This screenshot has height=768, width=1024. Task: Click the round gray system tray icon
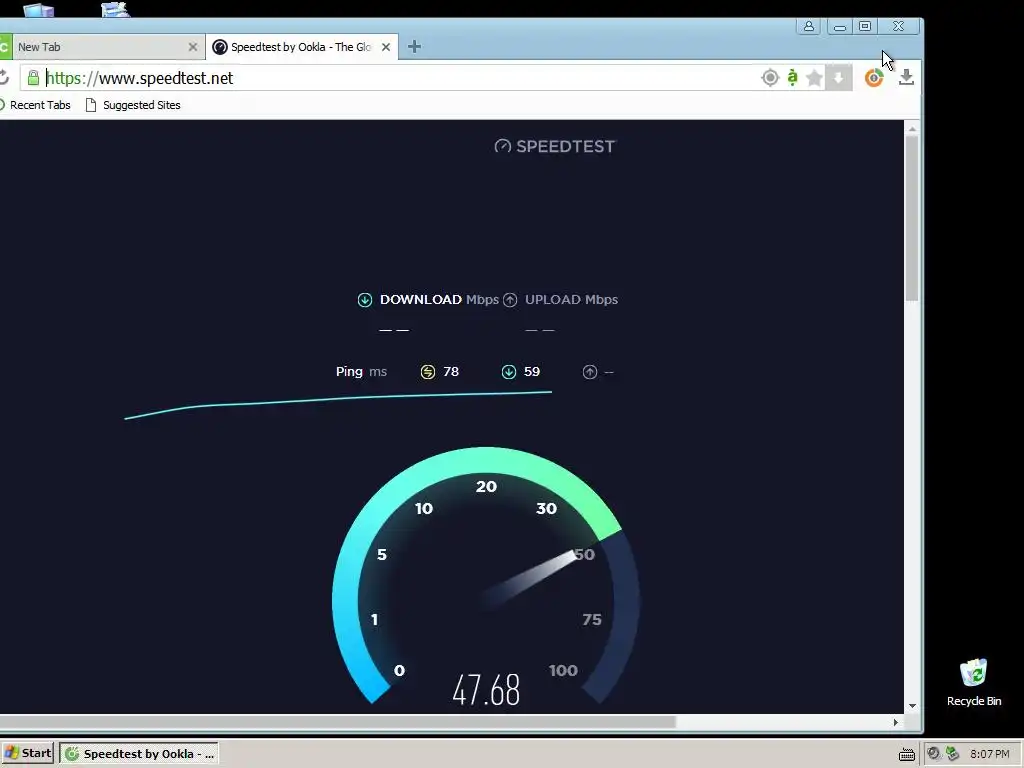tap(934, 754)
